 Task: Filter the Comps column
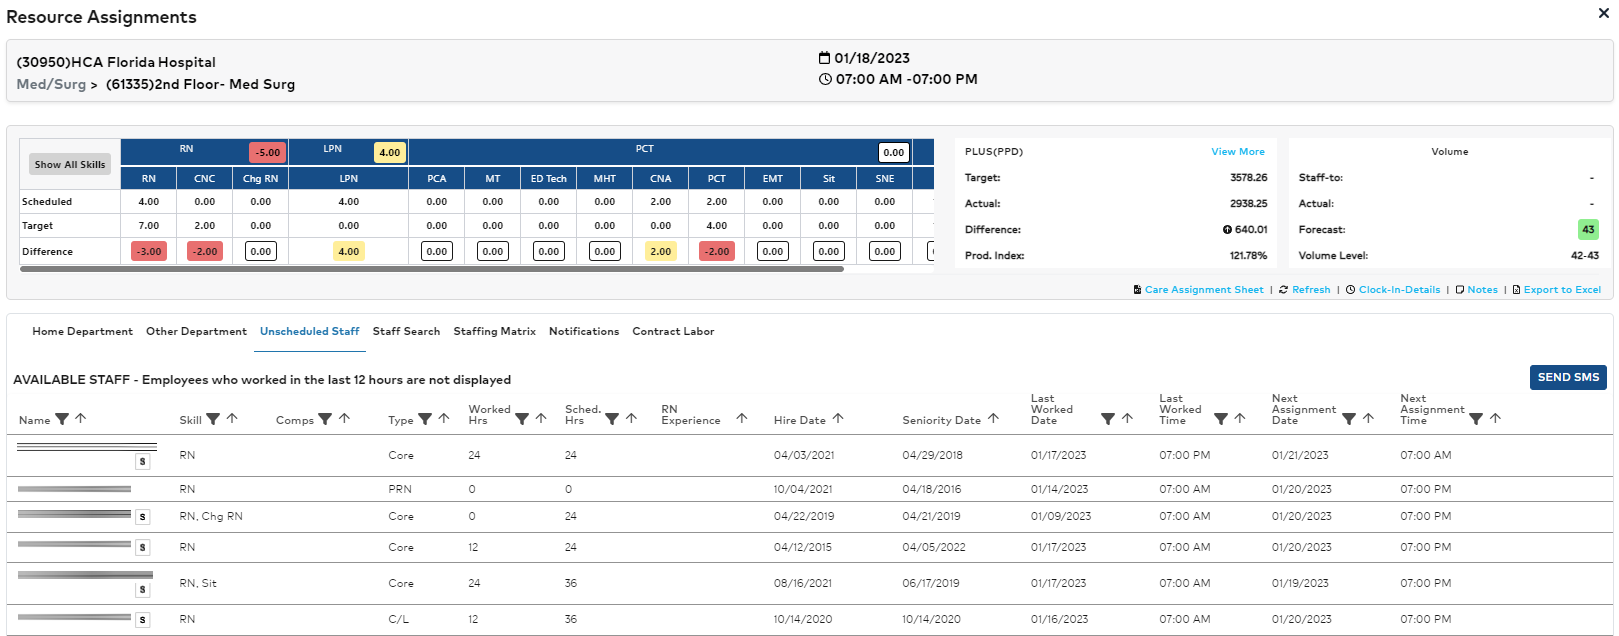(x=325, y=419)
